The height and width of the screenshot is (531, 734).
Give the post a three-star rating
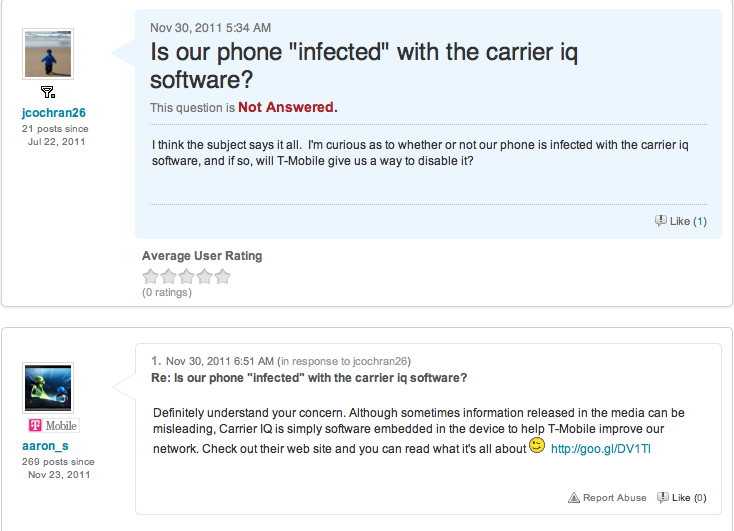point(186,277)
